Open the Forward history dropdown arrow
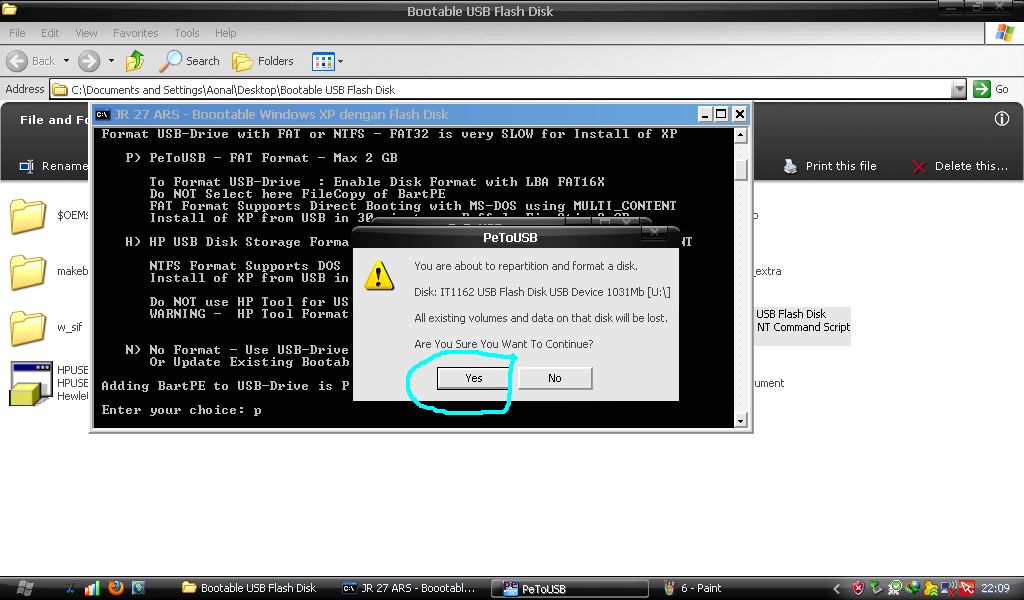Screen dimensions: 1024x600 click(x=111, y=61)
